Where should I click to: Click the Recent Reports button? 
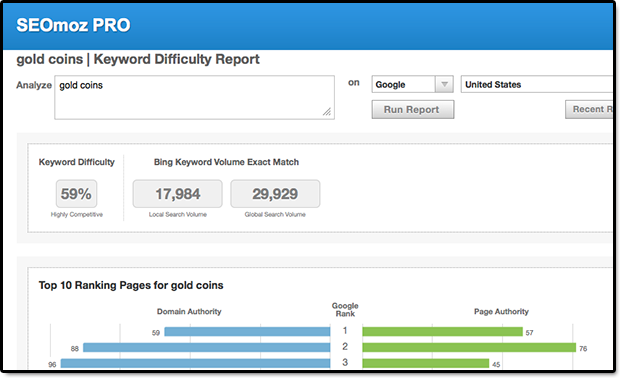[x=589, y=109]
